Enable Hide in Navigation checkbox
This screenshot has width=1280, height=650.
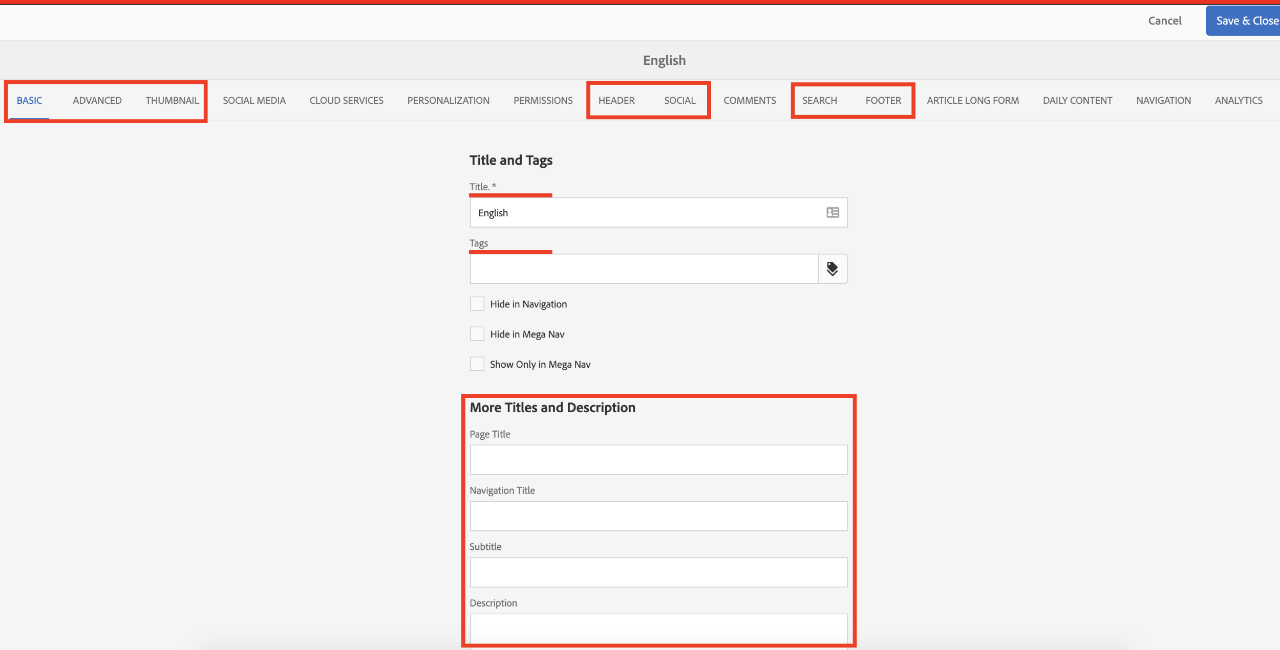477,304
